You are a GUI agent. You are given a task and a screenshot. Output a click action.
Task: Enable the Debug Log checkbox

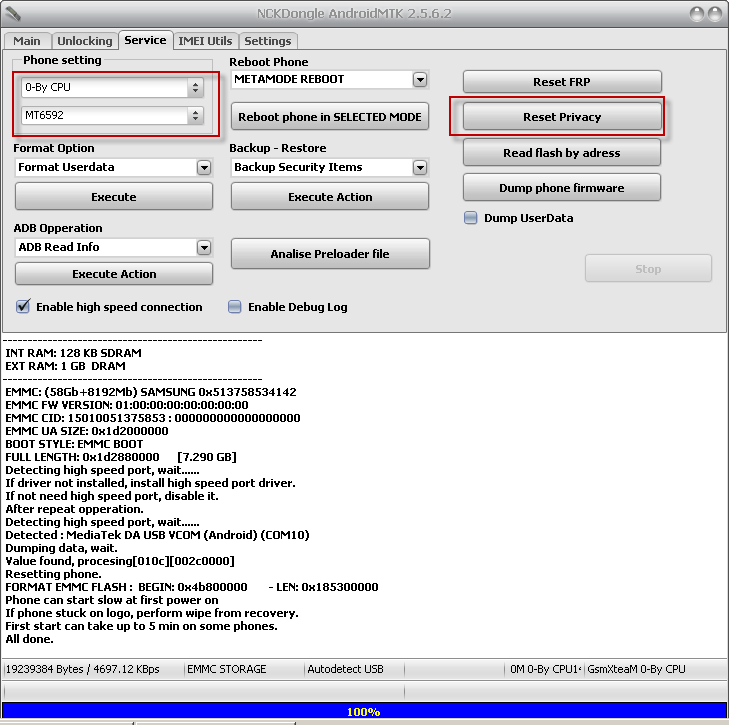tap(235, 307)
